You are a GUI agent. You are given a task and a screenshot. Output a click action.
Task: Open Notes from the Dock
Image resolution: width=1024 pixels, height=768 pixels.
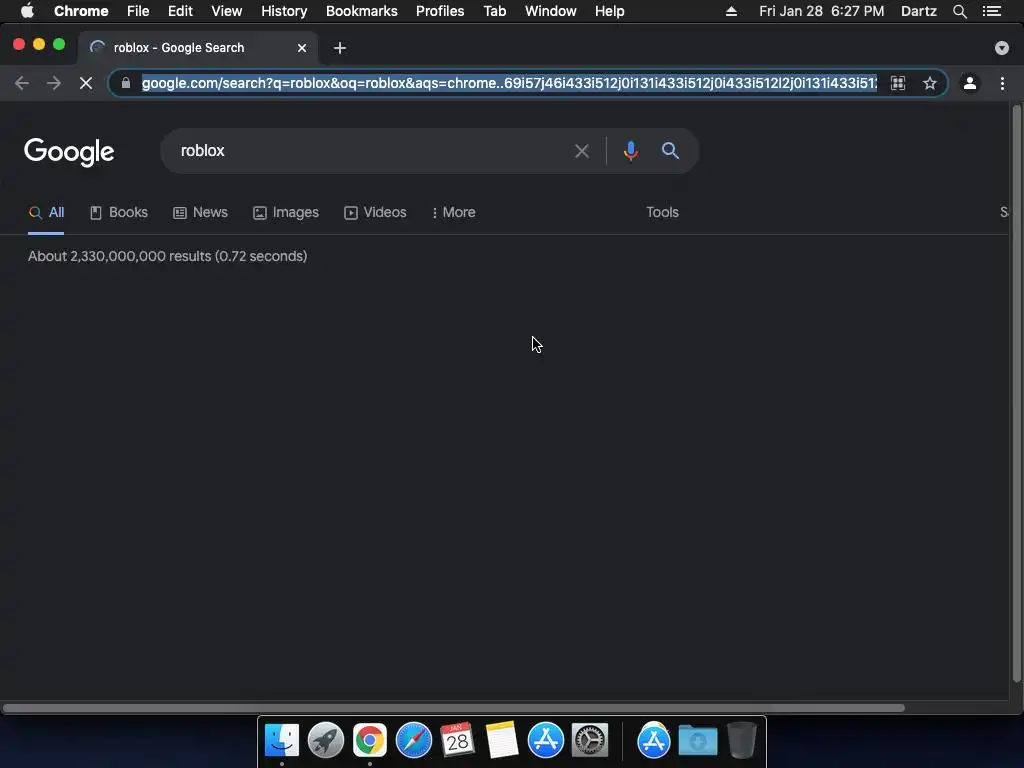tap(502, 740)
